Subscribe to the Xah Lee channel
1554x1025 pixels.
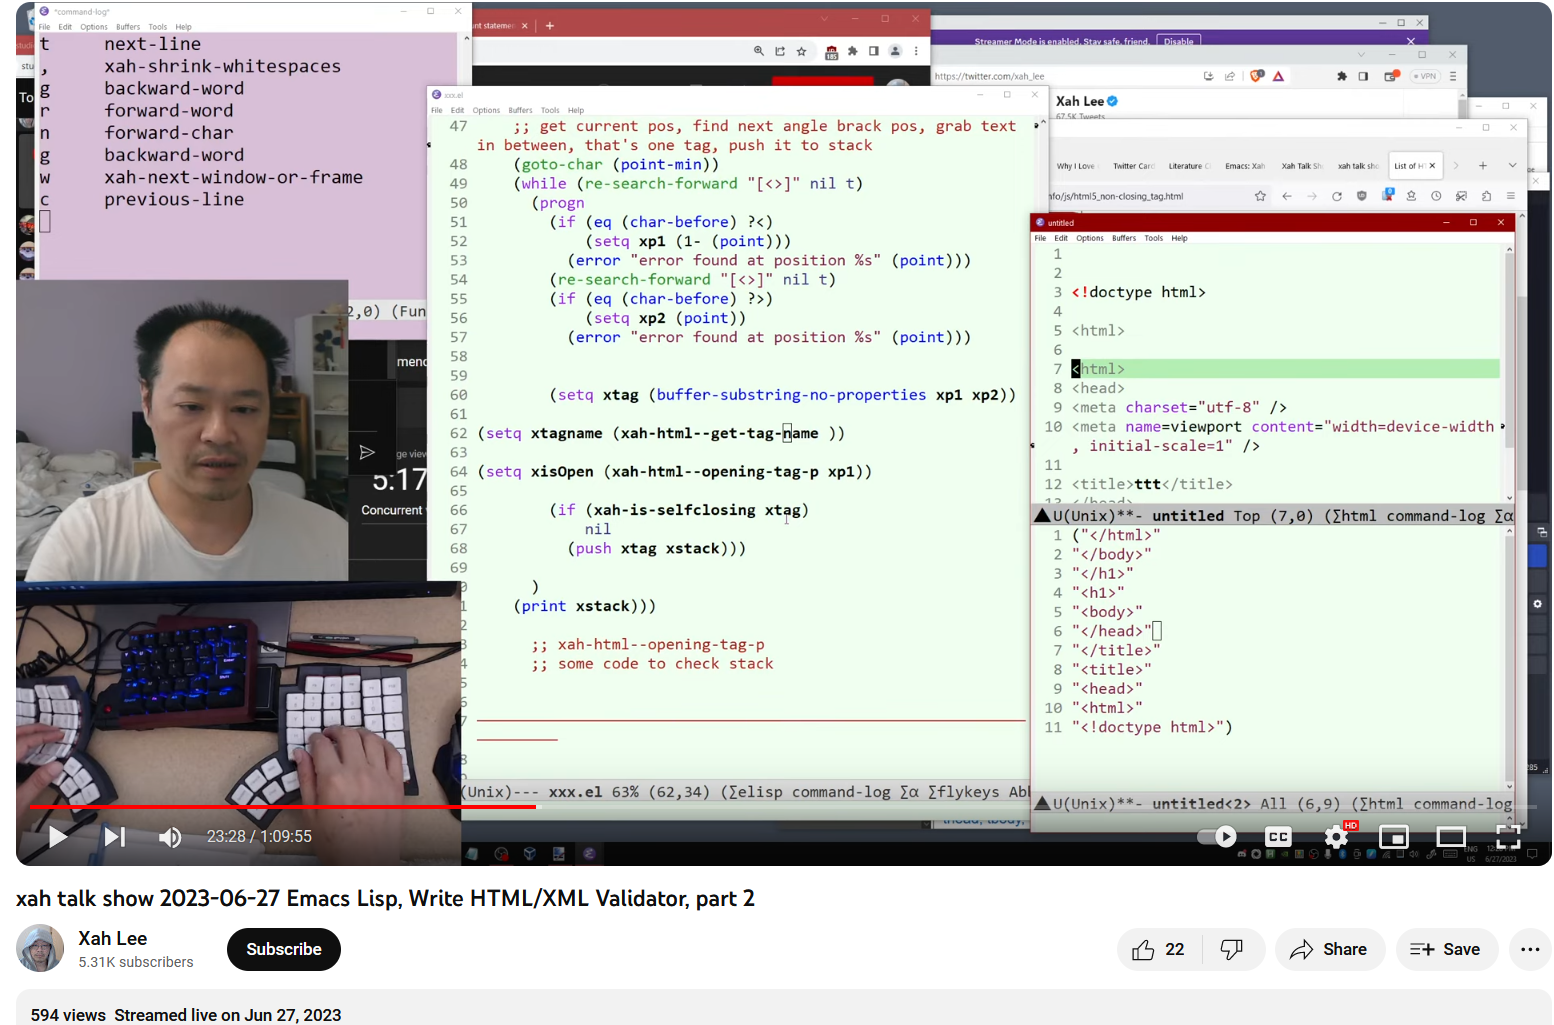tap(284, 949)
